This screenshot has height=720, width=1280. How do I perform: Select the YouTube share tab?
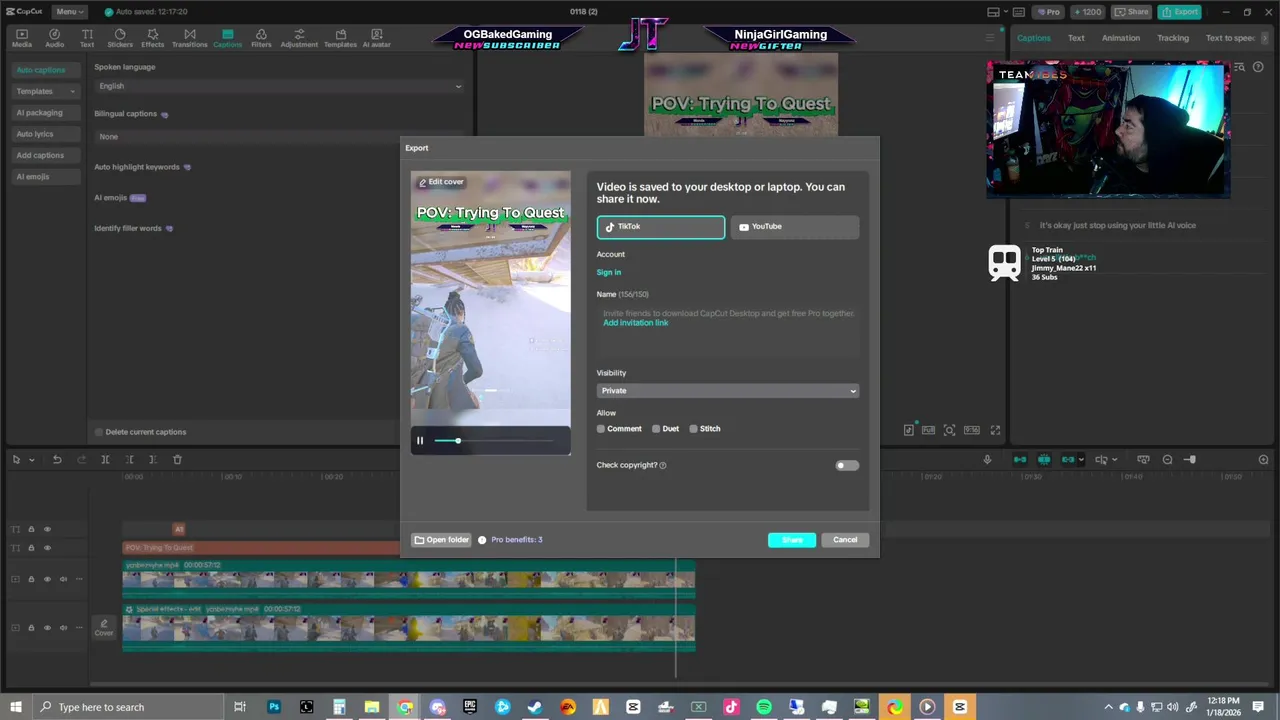click(794, 227)
